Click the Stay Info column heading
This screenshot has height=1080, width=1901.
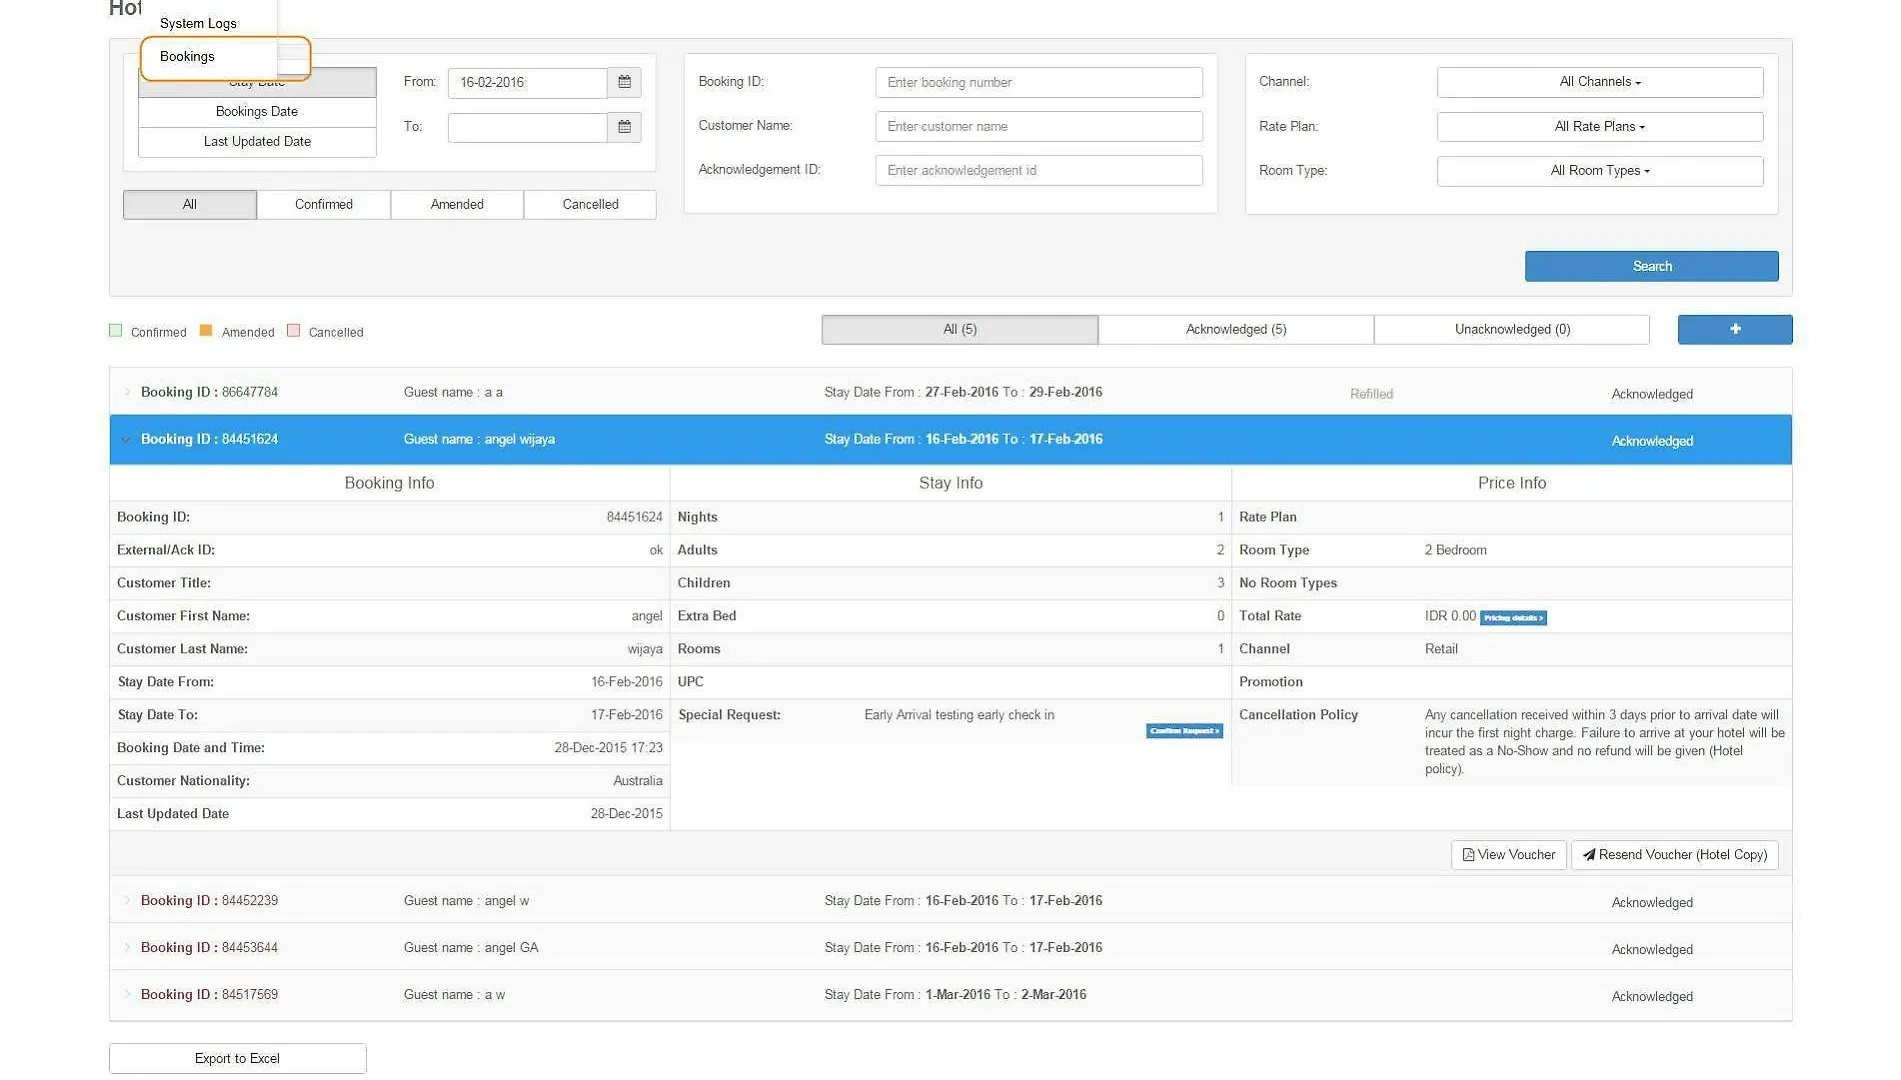[950, 483]
